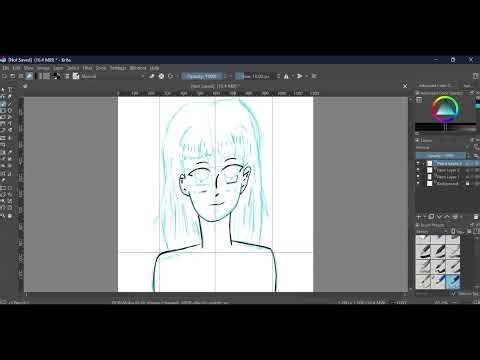Viewport: 480px width, 360px height.
Task: Open the Edit menu
Action: coord(16,68)
